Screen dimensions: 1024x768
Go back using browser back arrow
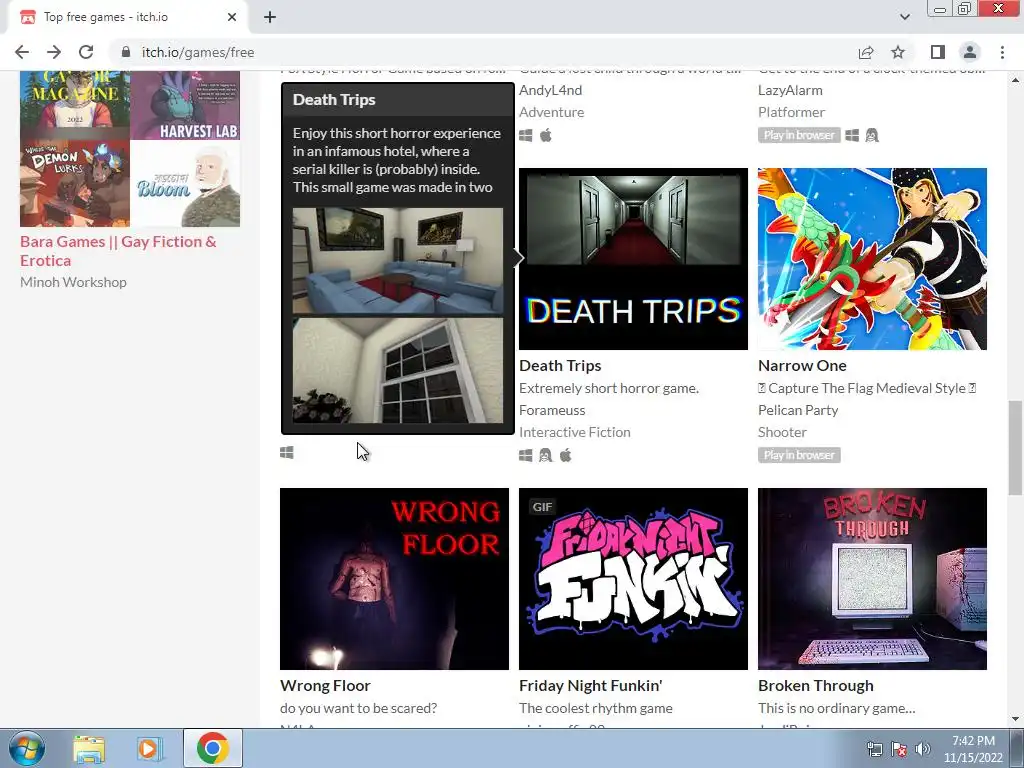(22, 52)
